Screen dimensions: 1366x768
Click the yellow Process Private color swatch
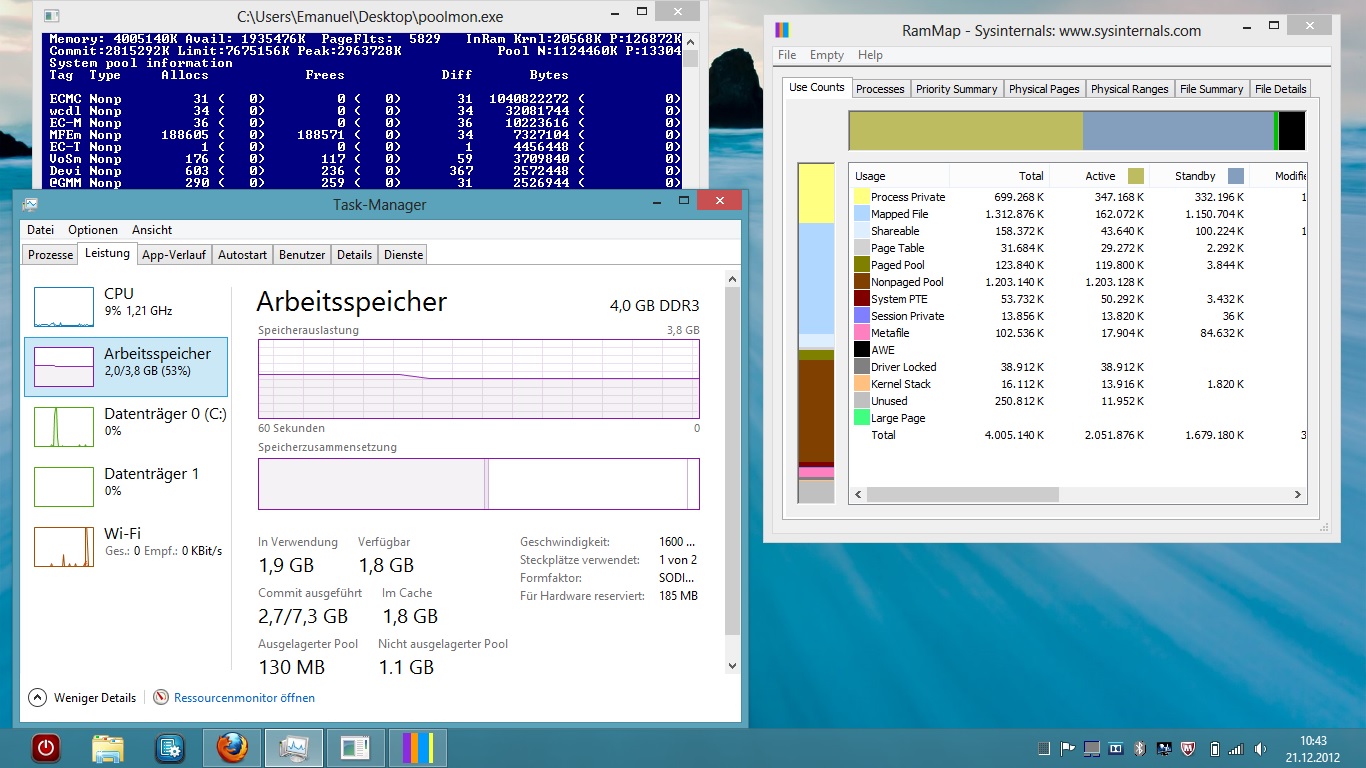point(862,197)
